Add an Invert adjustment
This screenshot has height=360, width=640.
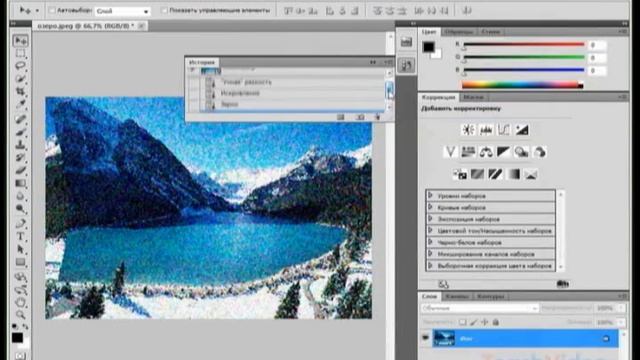coord(460,174)
